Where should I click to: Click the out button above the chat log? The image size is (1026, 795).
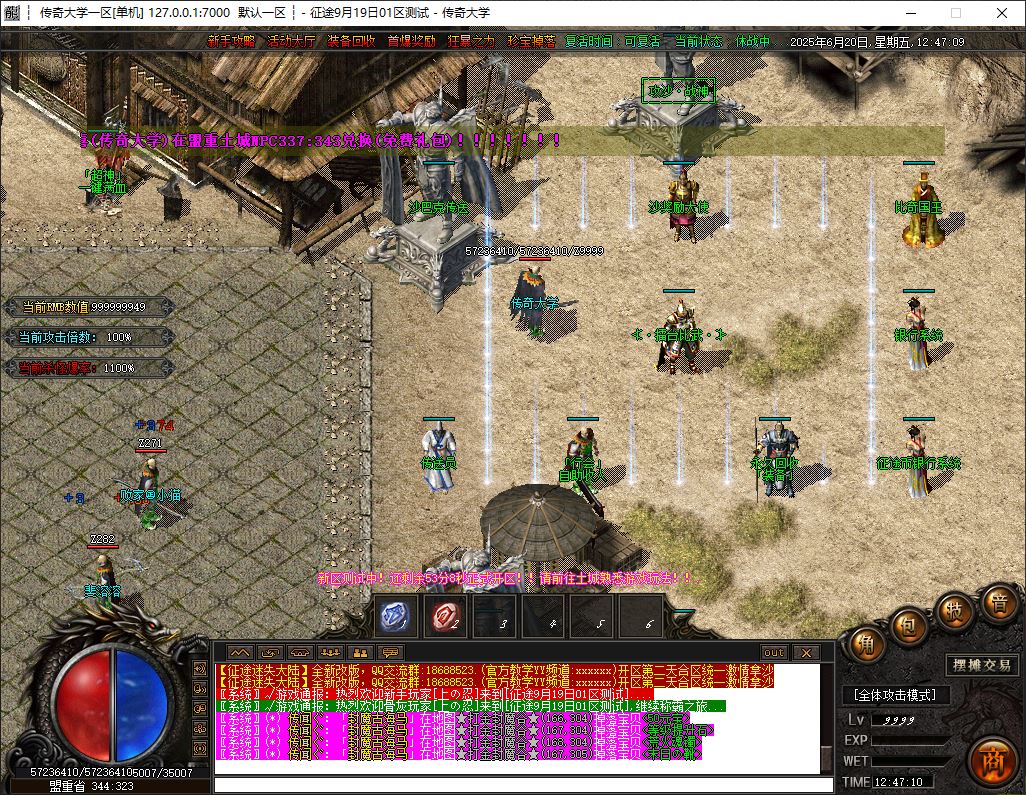(774, 652)
